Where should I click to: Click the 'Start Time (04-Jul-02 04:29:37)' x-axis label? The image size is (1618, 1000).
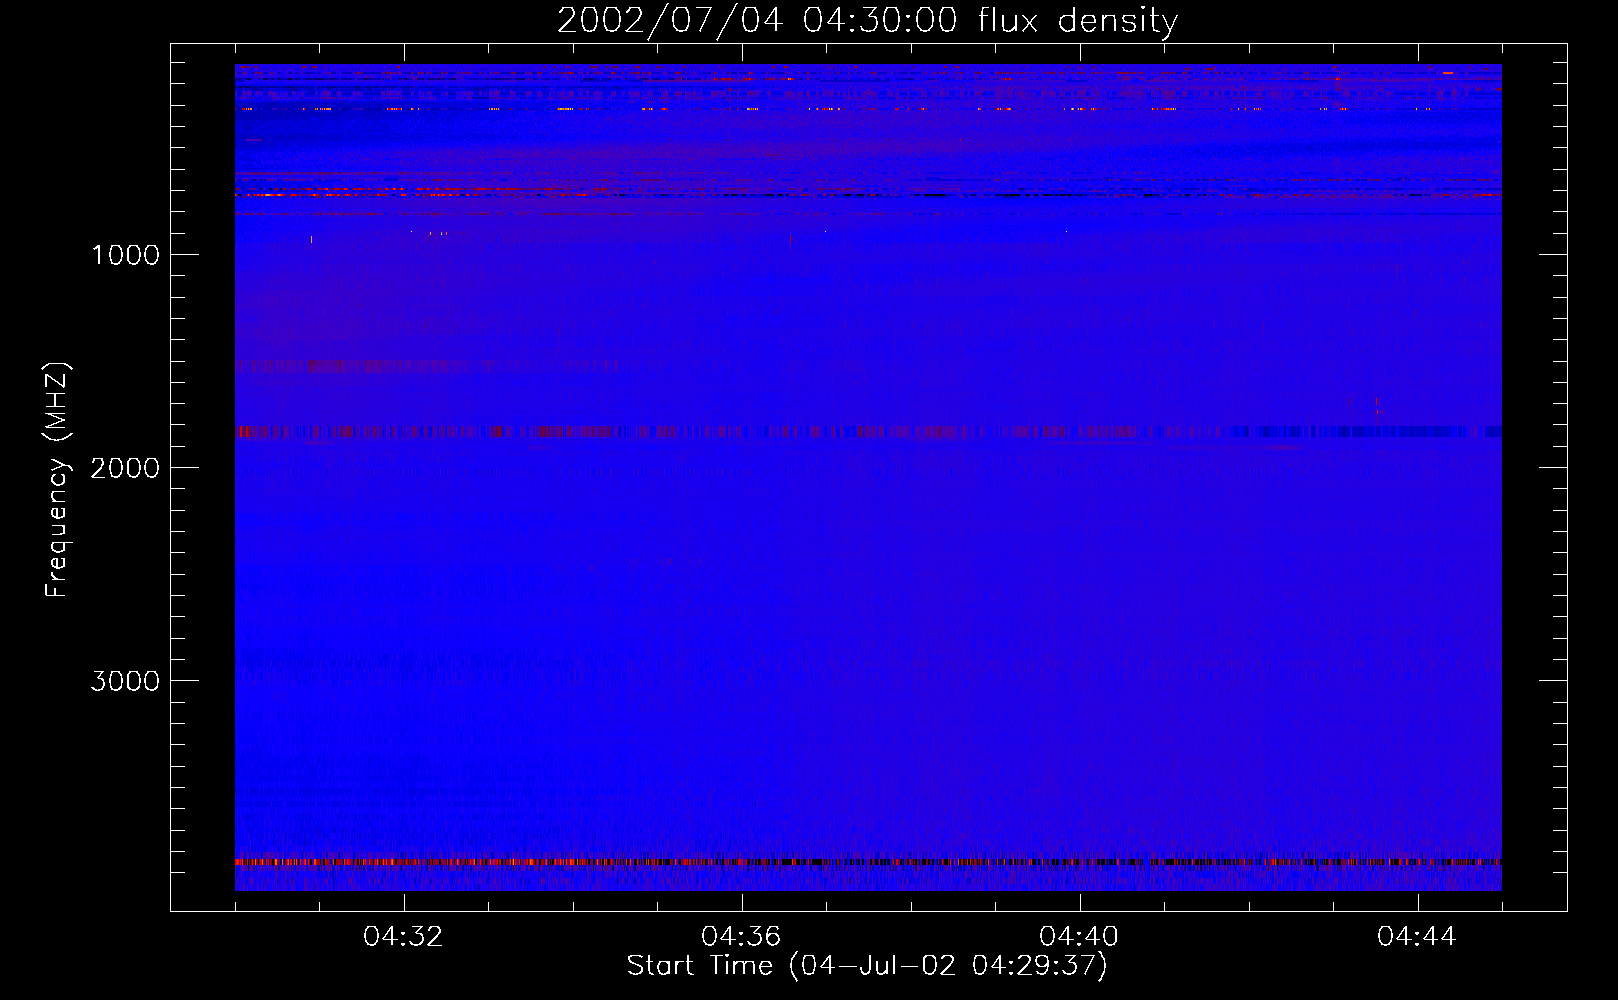pos(867,966)
